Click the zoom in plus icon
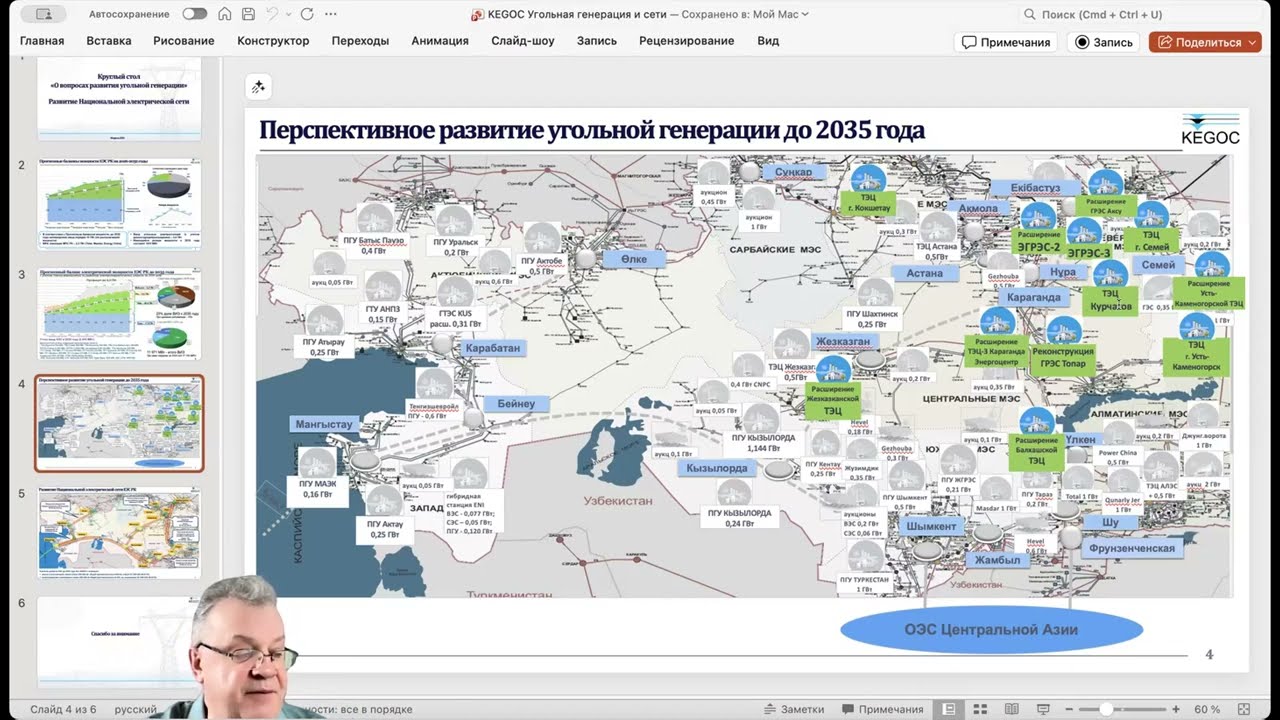Image resolution: width=1280 pixels, height=720 pixels. [1176, 709]
